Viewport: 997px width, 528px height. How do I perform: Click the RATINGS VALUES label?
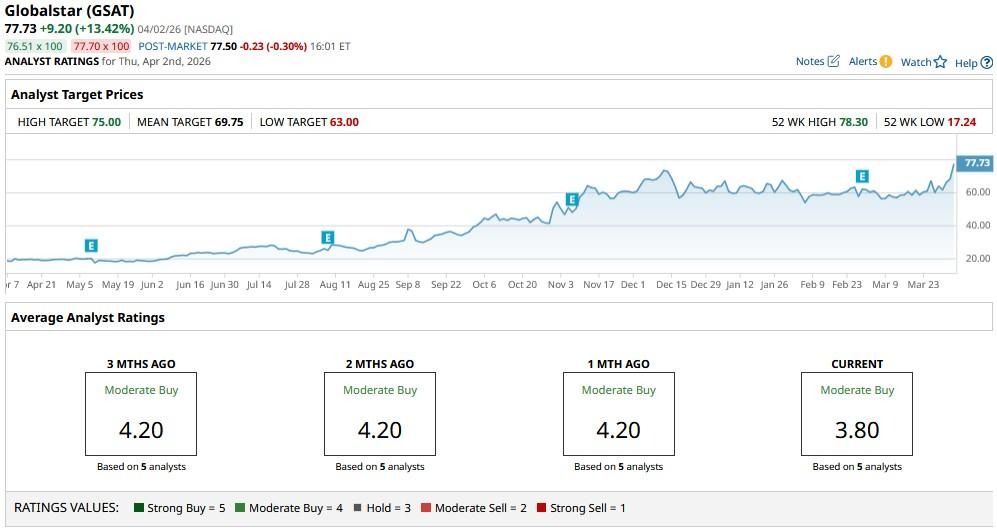click(66, 508)
